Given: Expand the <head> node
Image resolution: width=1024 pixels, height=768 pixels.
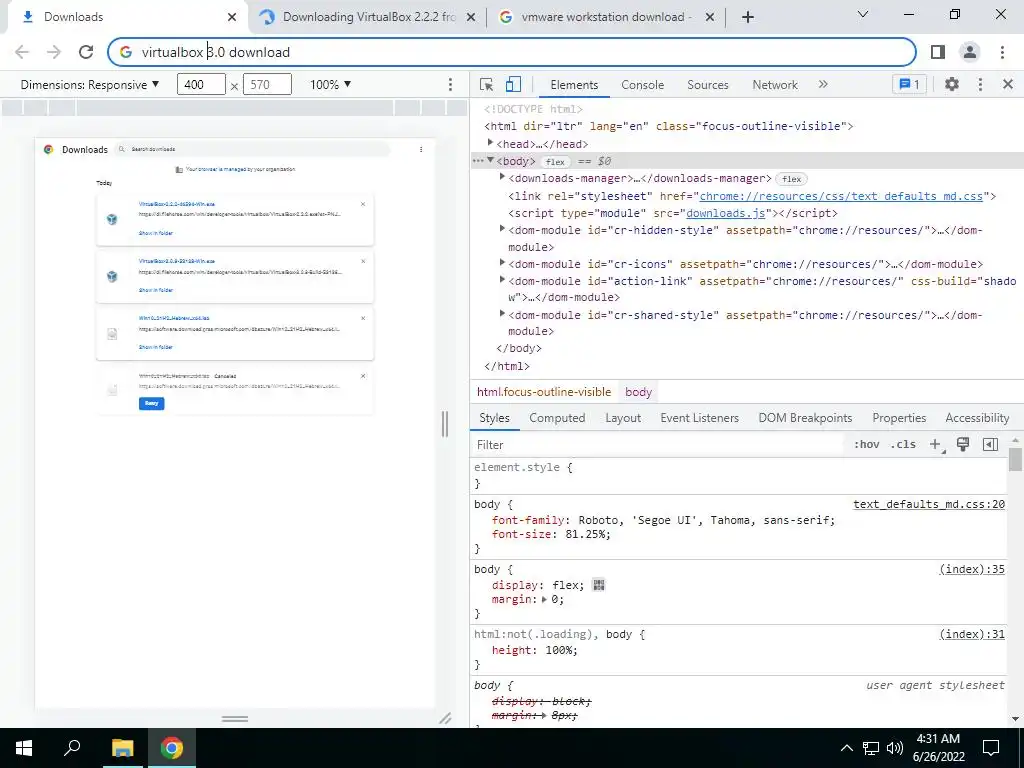Looking at the screenshot, I should coord(490,142).
